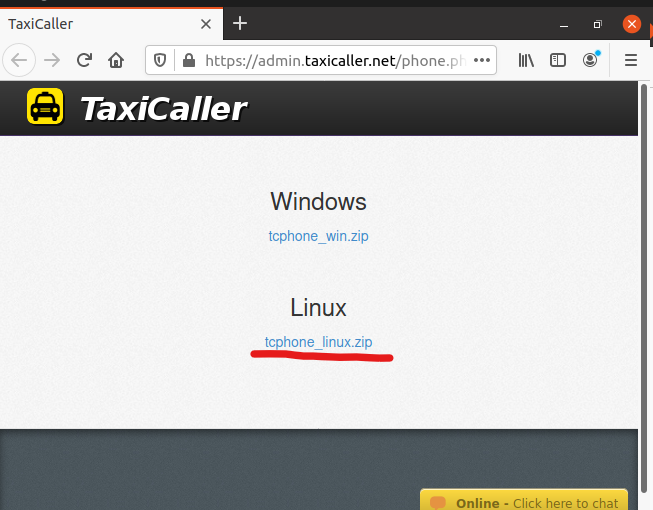Reload the current page

click(x=85, y=60)
